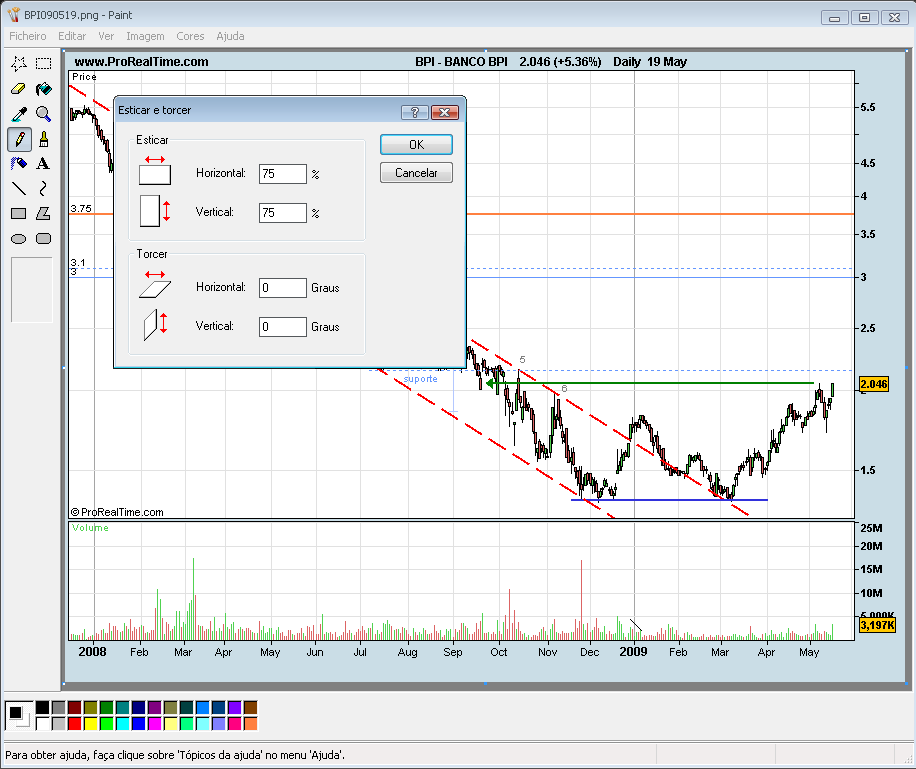Image resolution: width=916 pixels, height=769 pixels.
Task: Pick the orange color swatch
Action: coord(251,723)
